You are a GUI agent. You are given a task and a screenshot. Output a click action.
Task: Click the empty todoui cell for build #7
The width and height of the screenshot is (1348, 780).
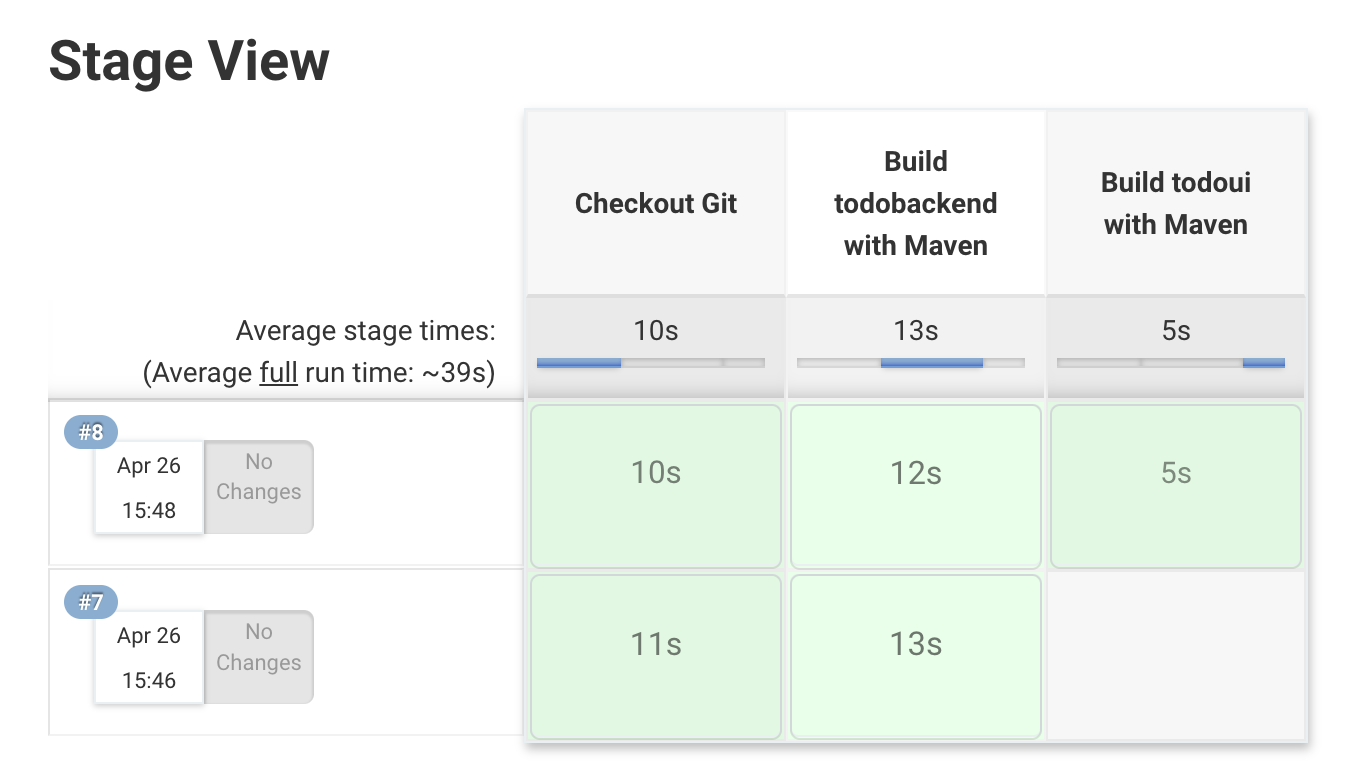coord(1176,656)
